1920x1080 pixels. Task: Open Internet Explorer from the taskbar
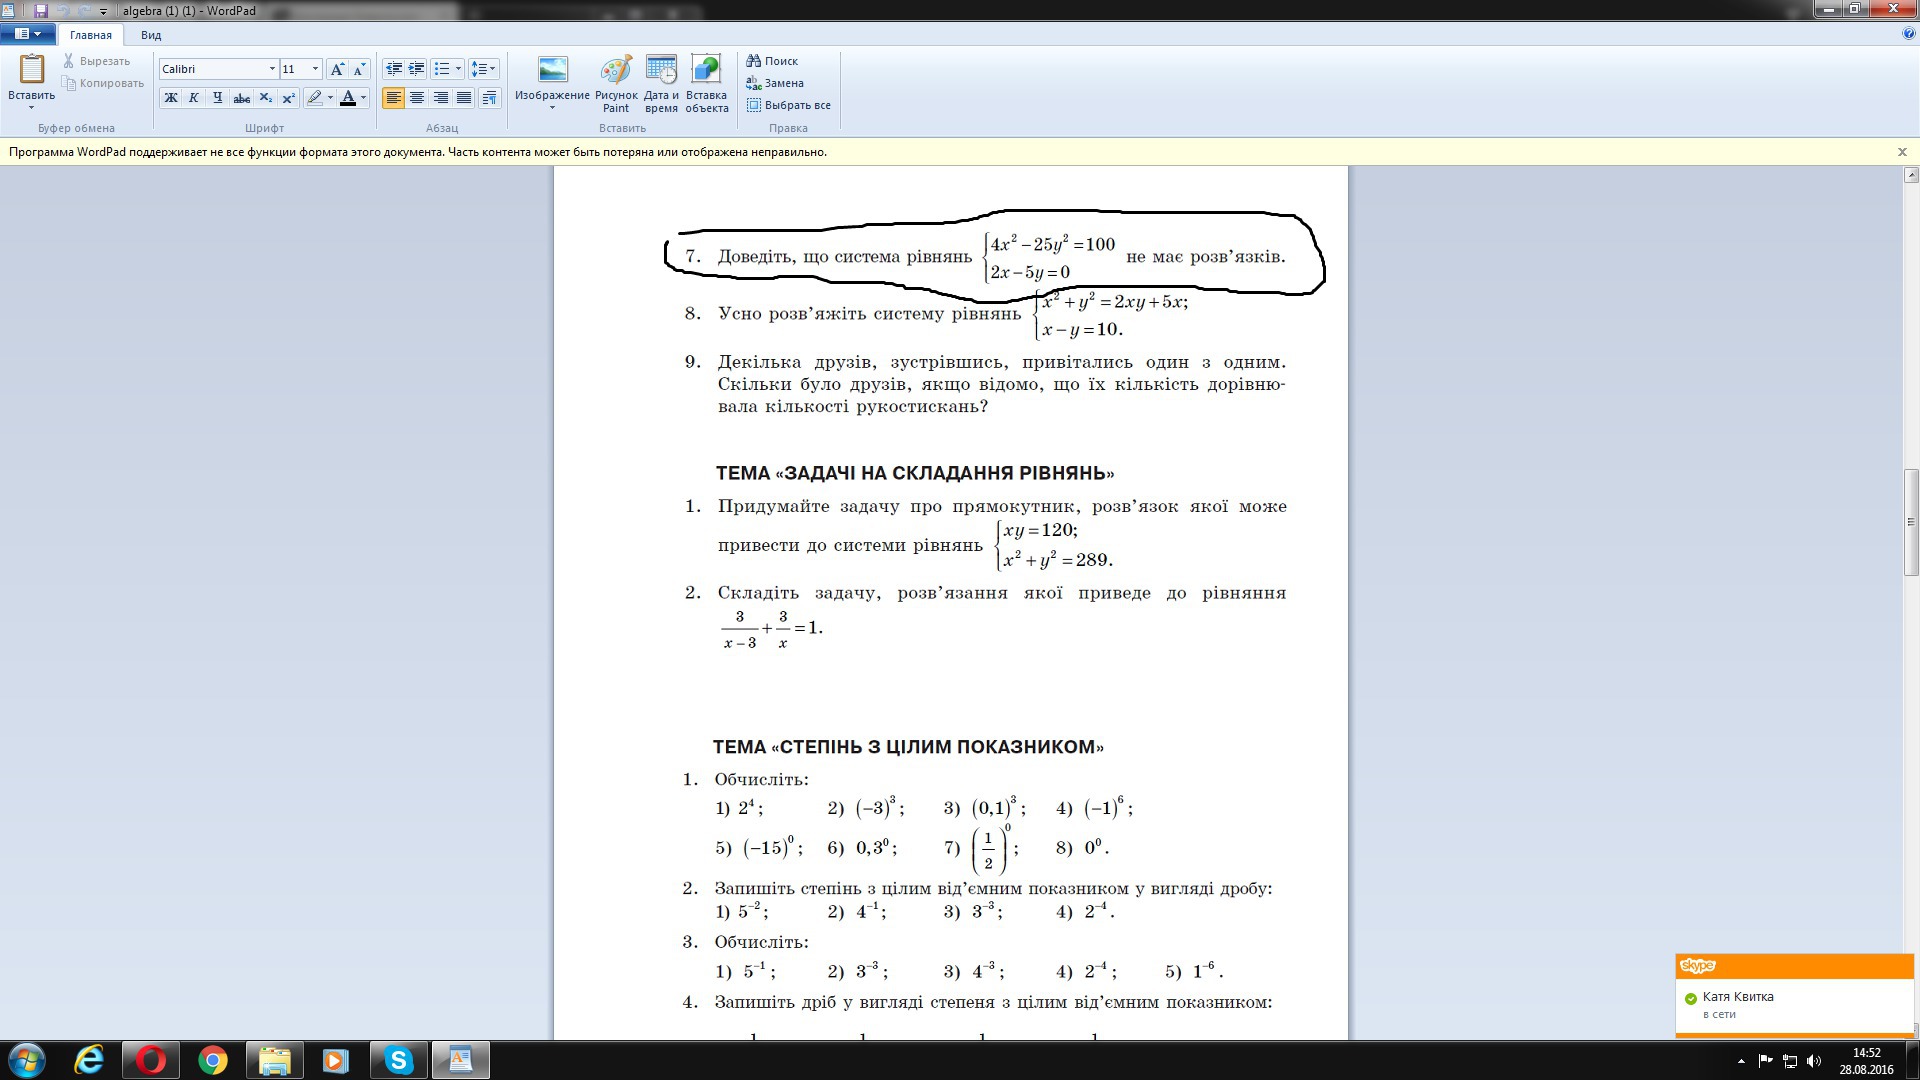90,1060
